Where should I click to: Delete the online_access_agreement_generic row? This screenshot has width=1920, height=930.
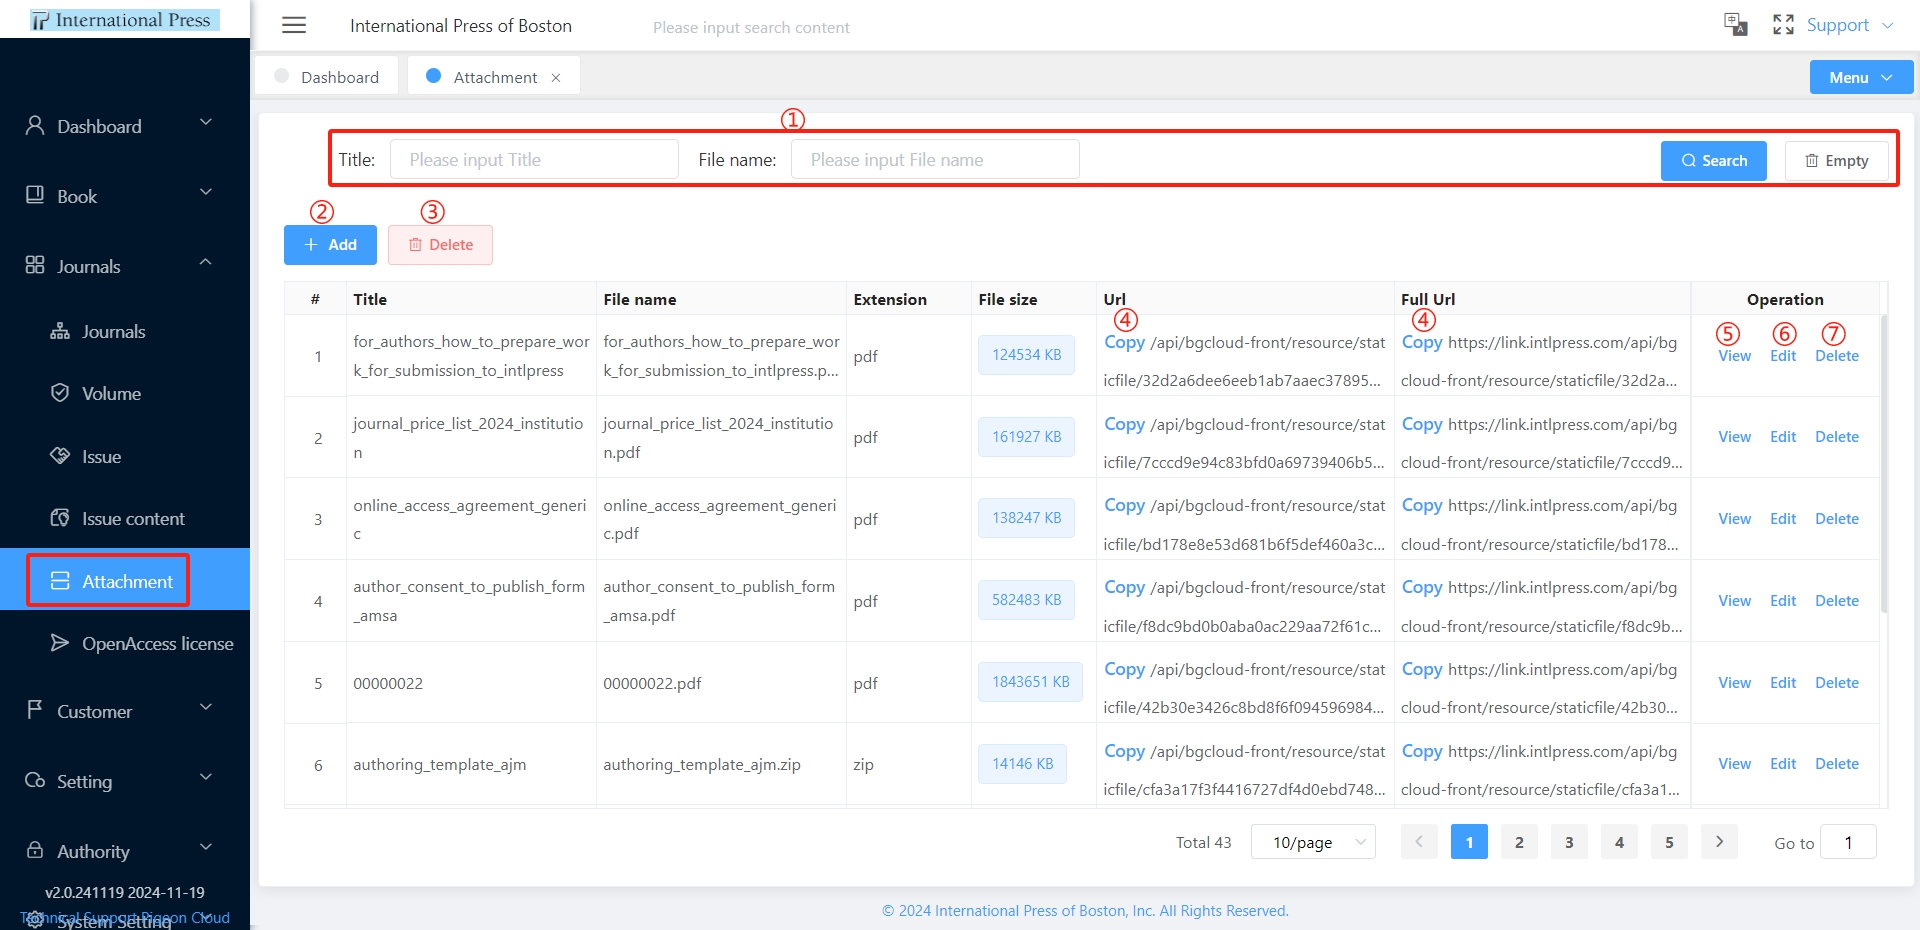[1837, 518]
